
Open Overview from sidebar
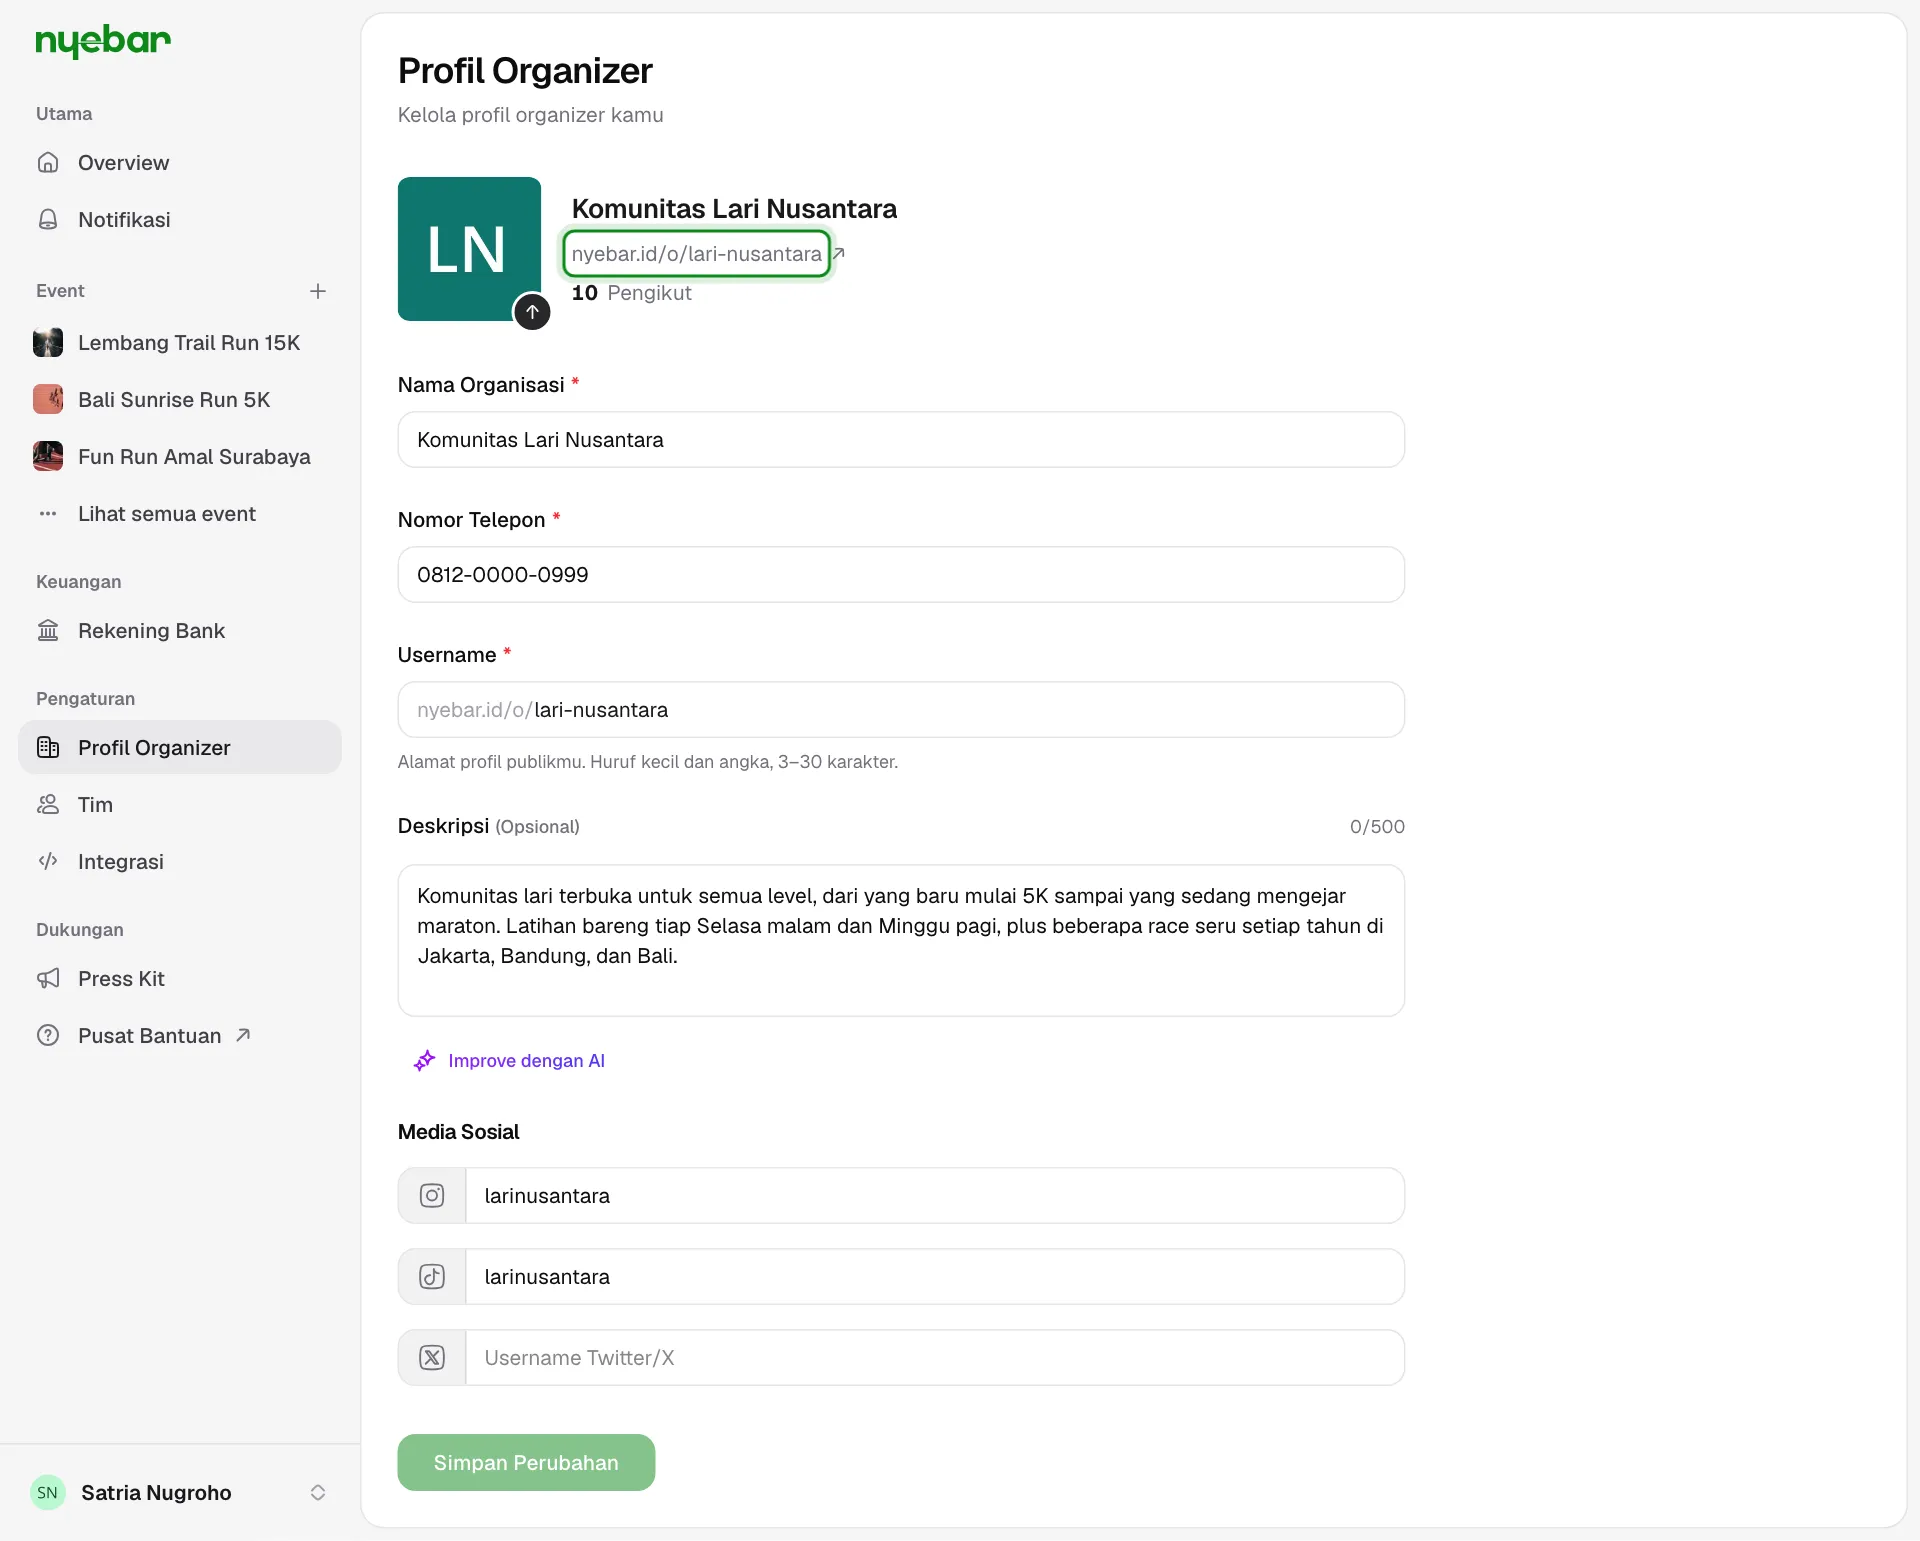point(180,163)
